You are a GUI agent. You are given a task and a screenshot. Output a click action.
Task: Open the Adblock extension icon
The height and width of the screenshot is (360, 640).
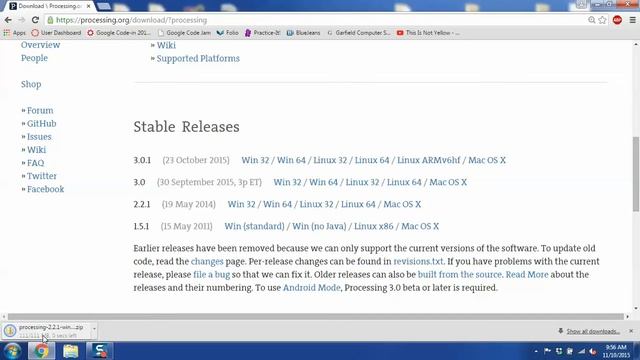pos(617,20)
